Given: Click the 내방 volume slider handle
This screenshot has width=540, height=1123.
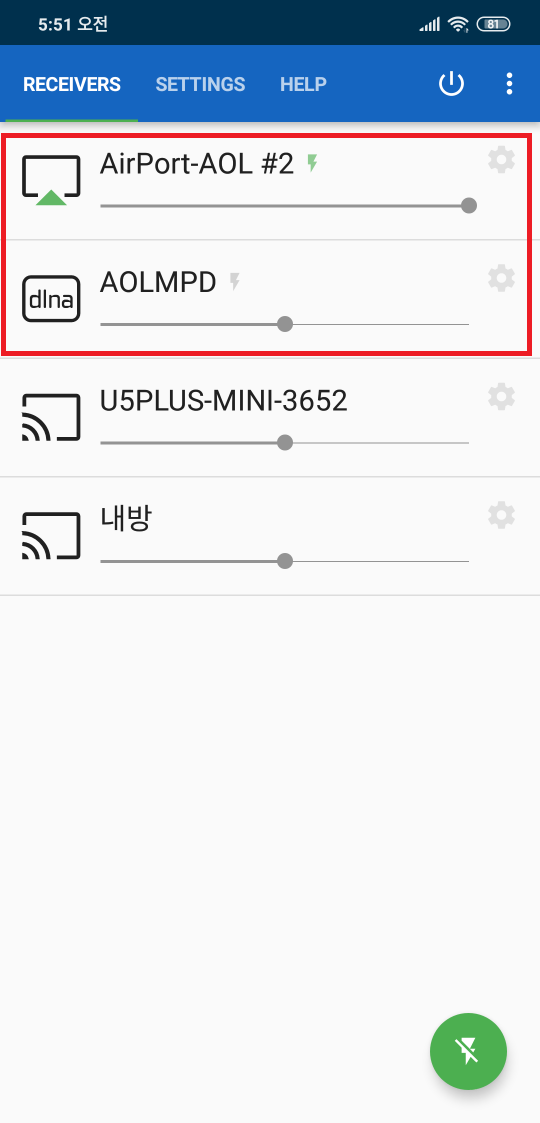Looking at the screenshot, I should click(x=285, y=561).
